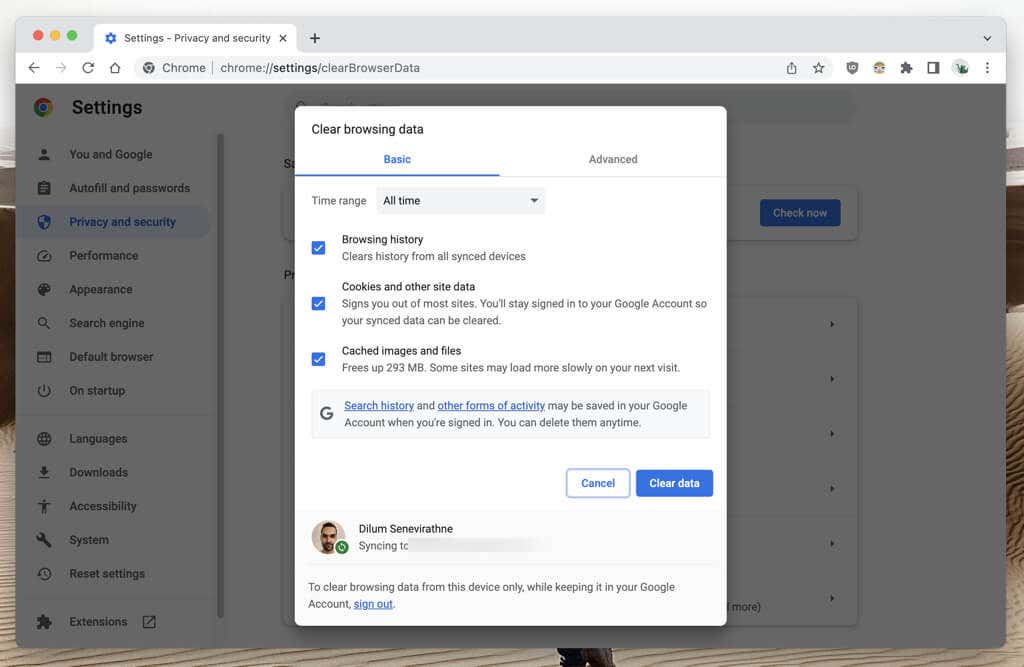Bookmark this page using the star icon
This screenshot has width=1024, height=667.
819,67
